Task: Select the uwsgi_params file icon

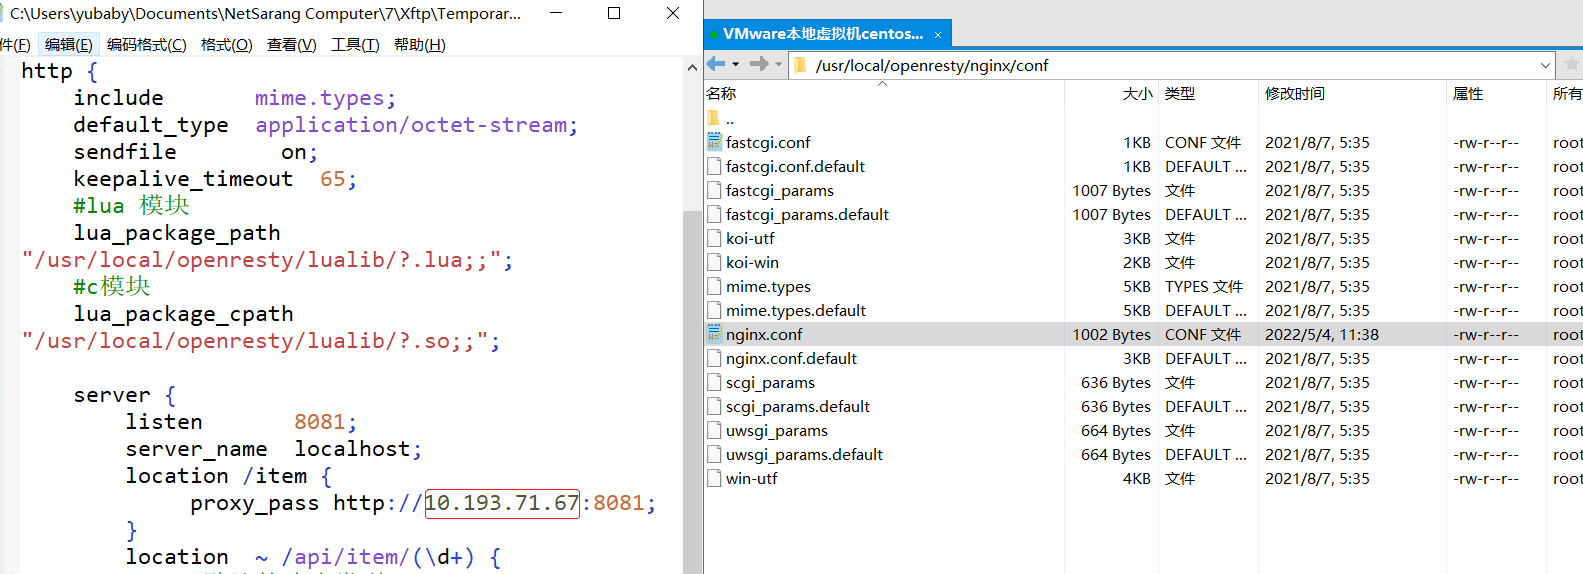Action: coord(714,430)
